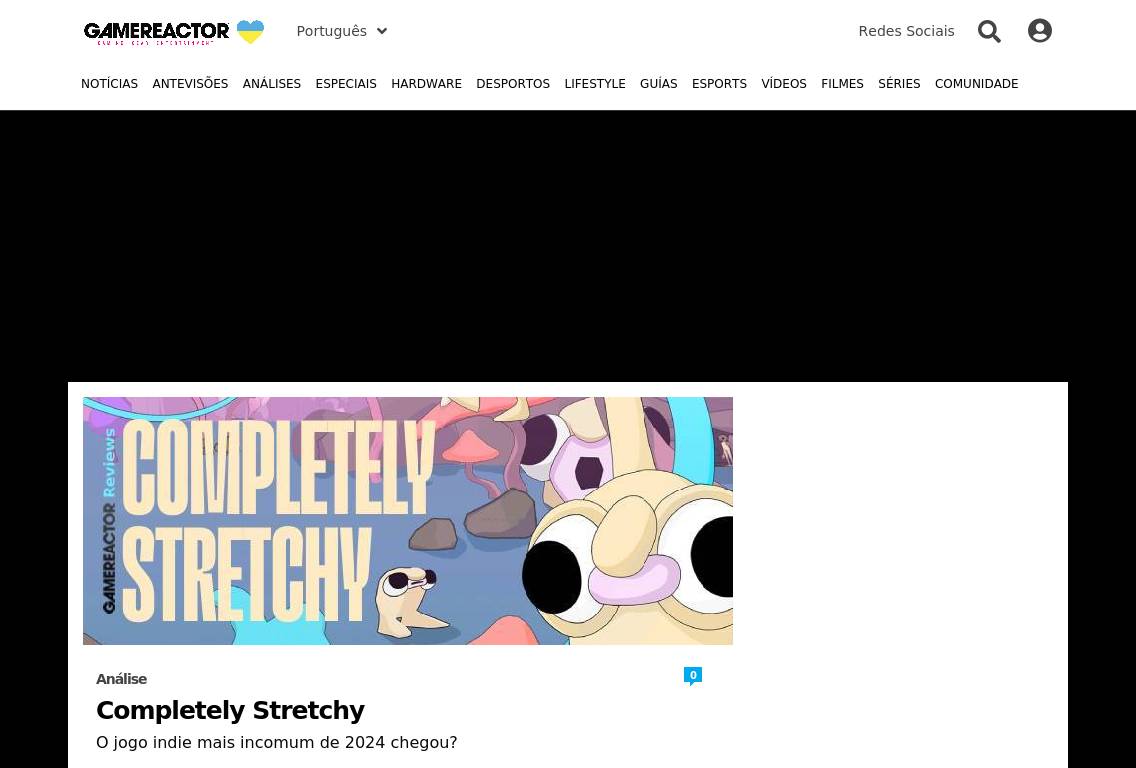Viewport: 1136px width, 768px height.
Task: Open the COMUNIDADE page
Action: (976, 84)
